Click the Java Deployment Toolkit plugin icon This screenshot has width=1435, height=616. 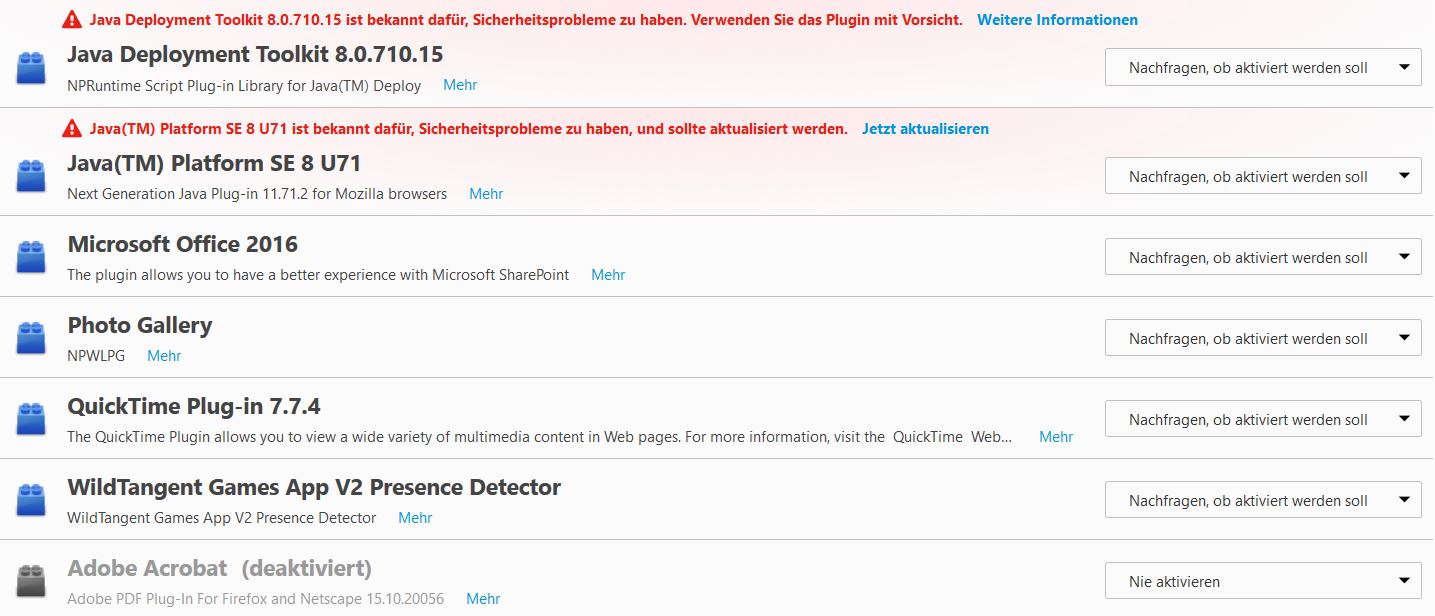(32, 69)
